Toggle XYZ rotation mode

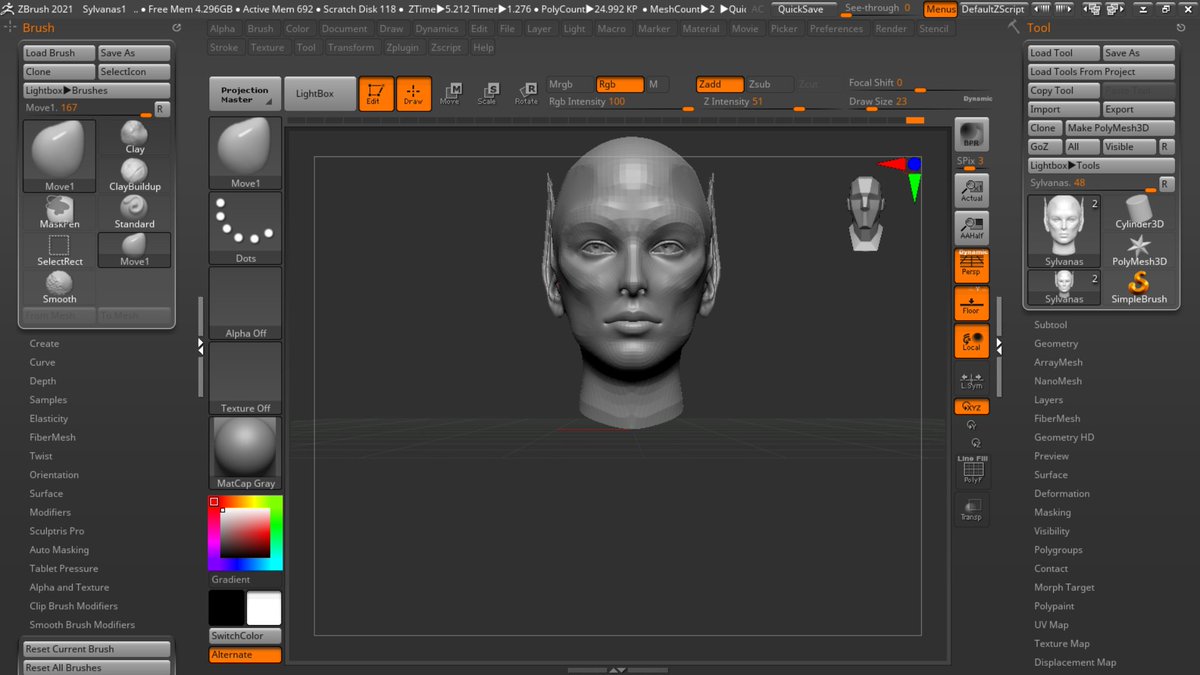(972, 407)
